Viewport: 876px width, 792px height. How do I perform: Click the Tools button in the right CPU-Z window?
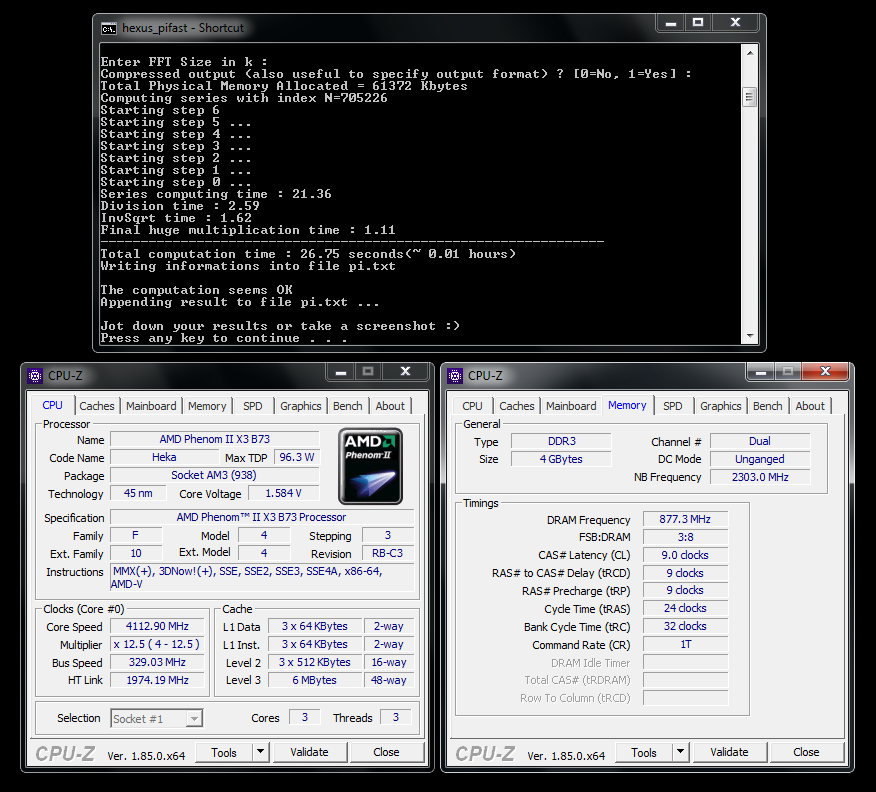(x=644, y=752)
